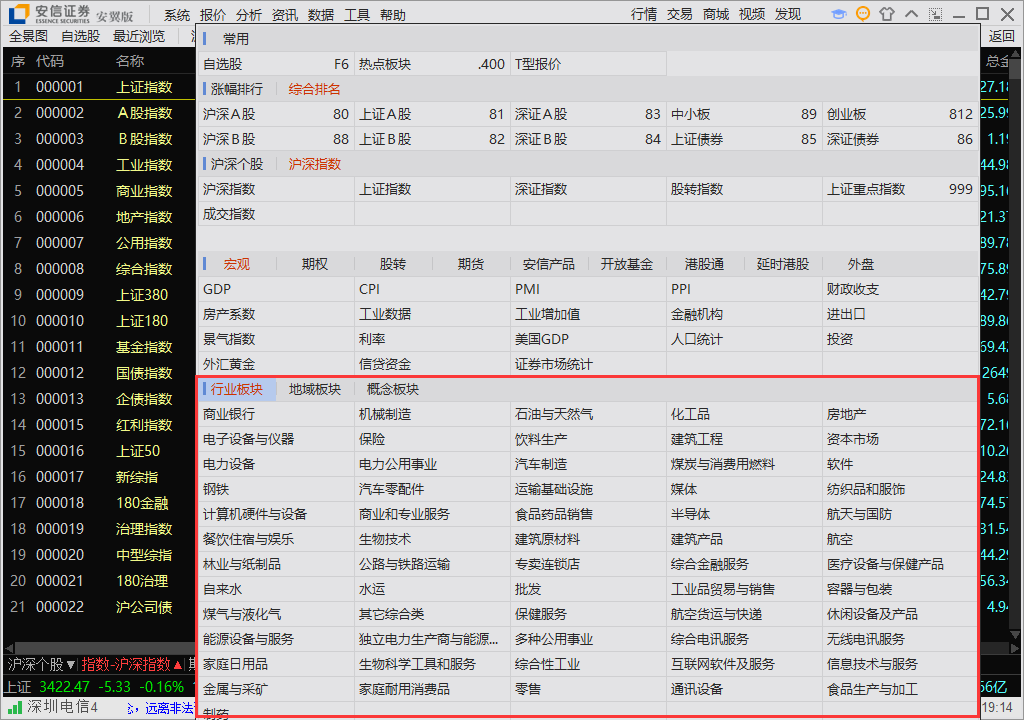Select the 最近浏览 tab

pyautogui.click(x=139, y=37)
